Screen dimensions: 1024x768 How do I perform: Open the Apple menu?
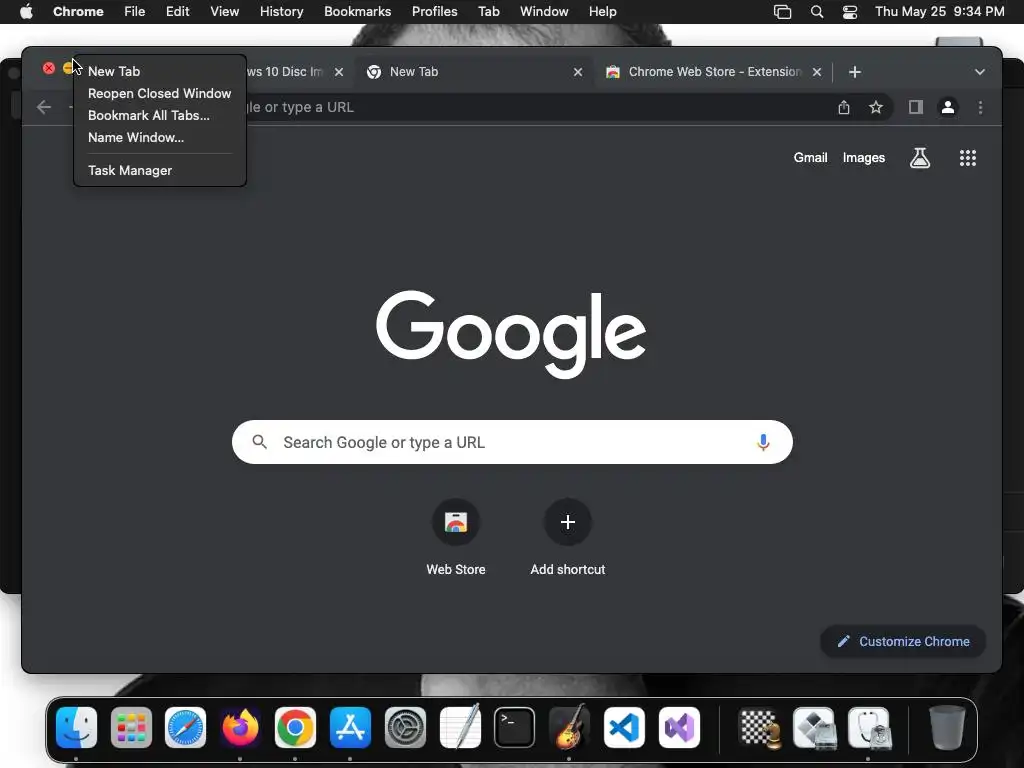click(26, 12)
